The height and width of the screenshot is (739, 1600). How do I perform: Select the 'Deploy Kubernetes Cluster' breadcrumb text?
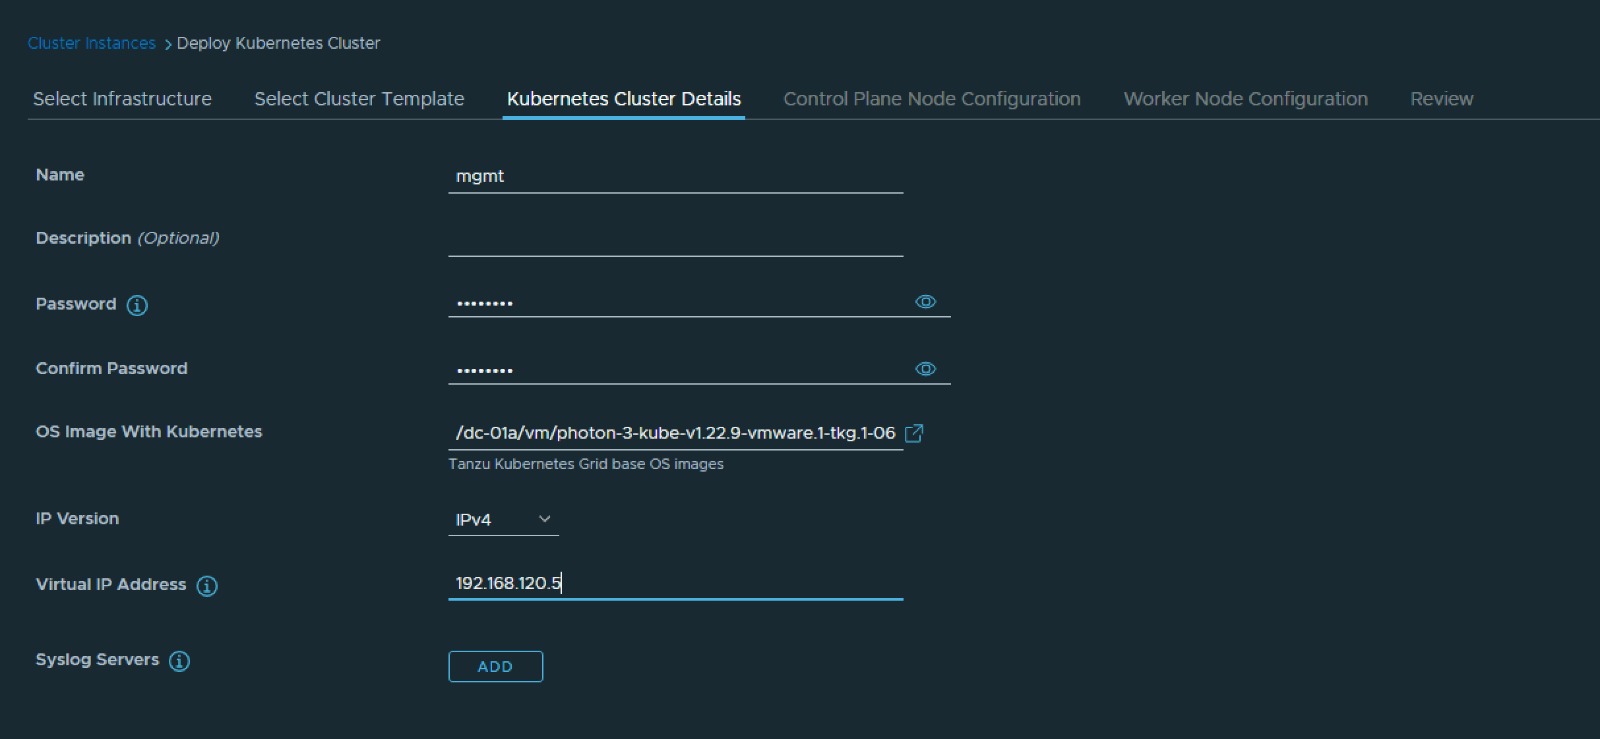tap(278, 43)
